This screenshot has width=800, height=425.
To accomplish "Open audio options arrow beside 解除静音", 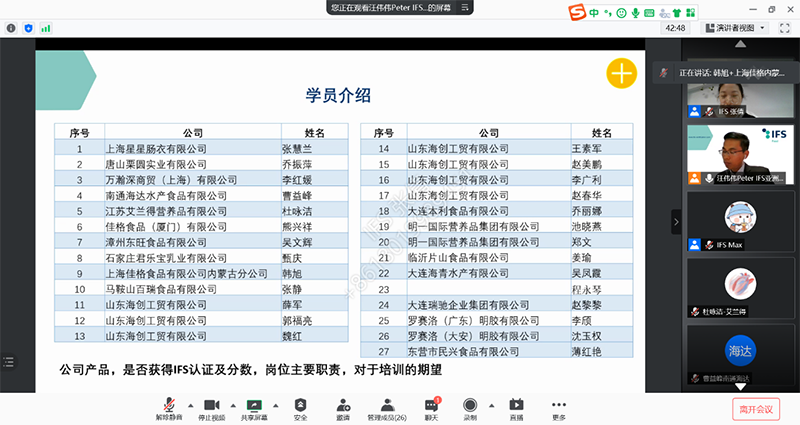I will pos(191,406).
